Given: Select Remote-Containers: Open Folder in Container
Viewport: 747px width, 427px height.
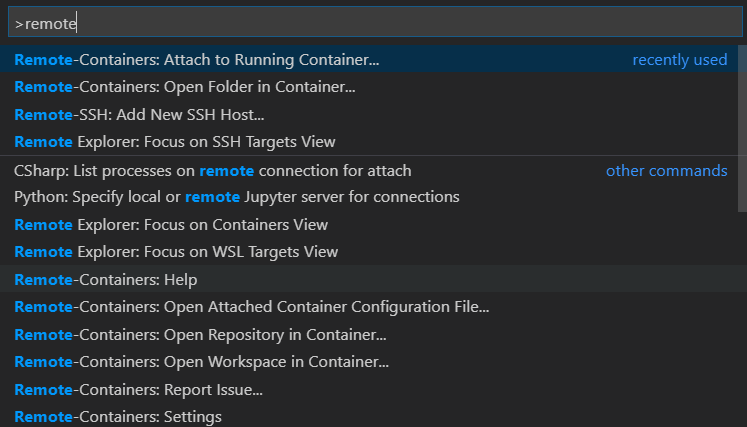Looking at the screenshot, I should 185,87.
